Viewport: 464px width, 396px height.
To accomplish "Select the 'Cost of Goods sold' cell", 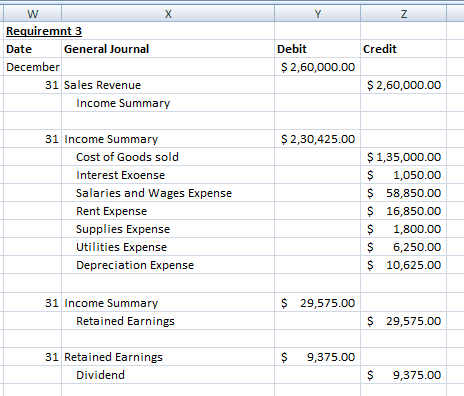I will pos(168,157).
